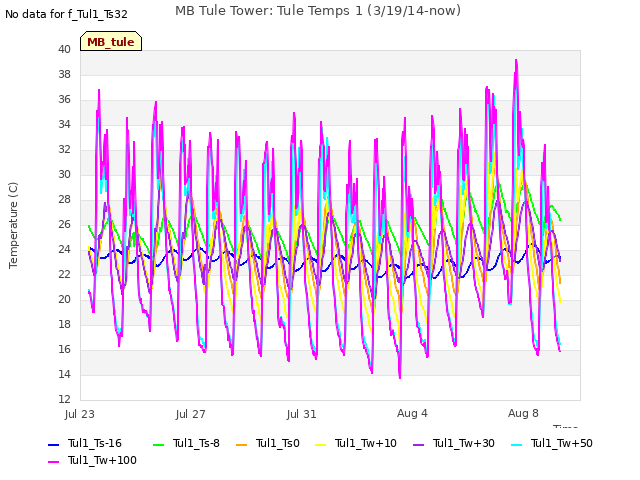The height and width of the screenshot is (480, 640).
Task: Click the Temperature (C) axis label
Action: click(x=13, y=225)
